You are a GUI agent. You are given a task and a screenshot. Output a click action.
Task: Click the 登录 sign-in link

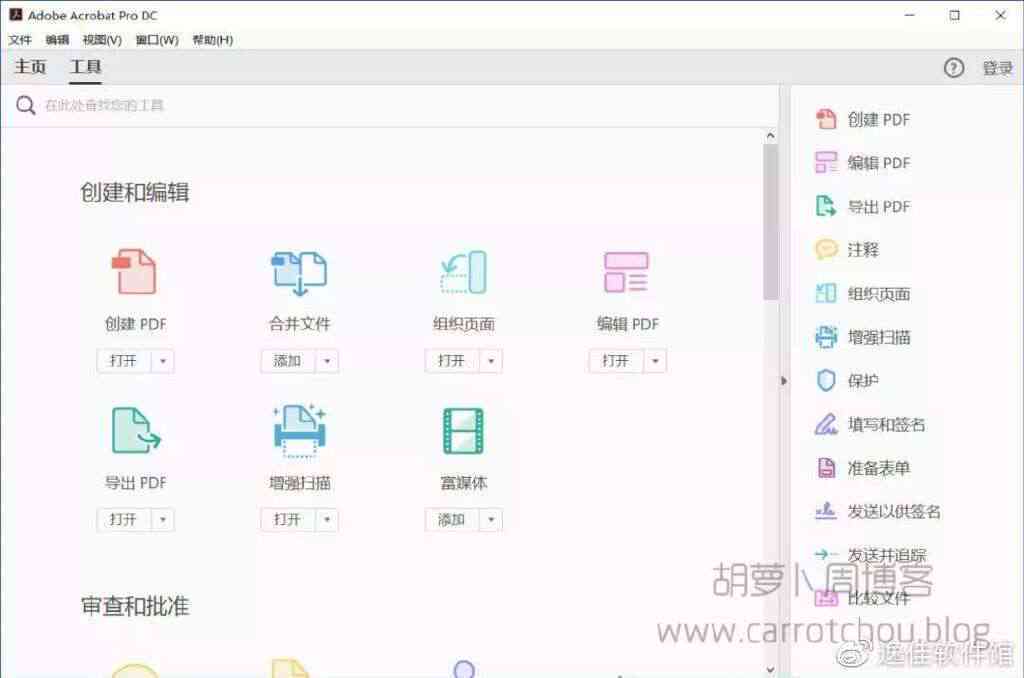[998, 68]
